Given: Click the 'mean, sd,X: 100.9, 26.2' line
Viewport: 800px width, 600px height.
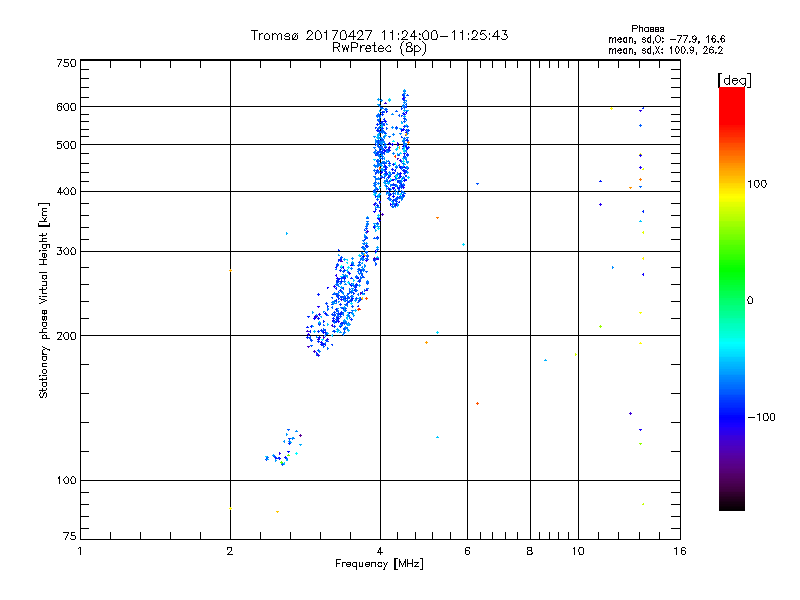Looking at the screenshot, I should [x=665, y=51].
